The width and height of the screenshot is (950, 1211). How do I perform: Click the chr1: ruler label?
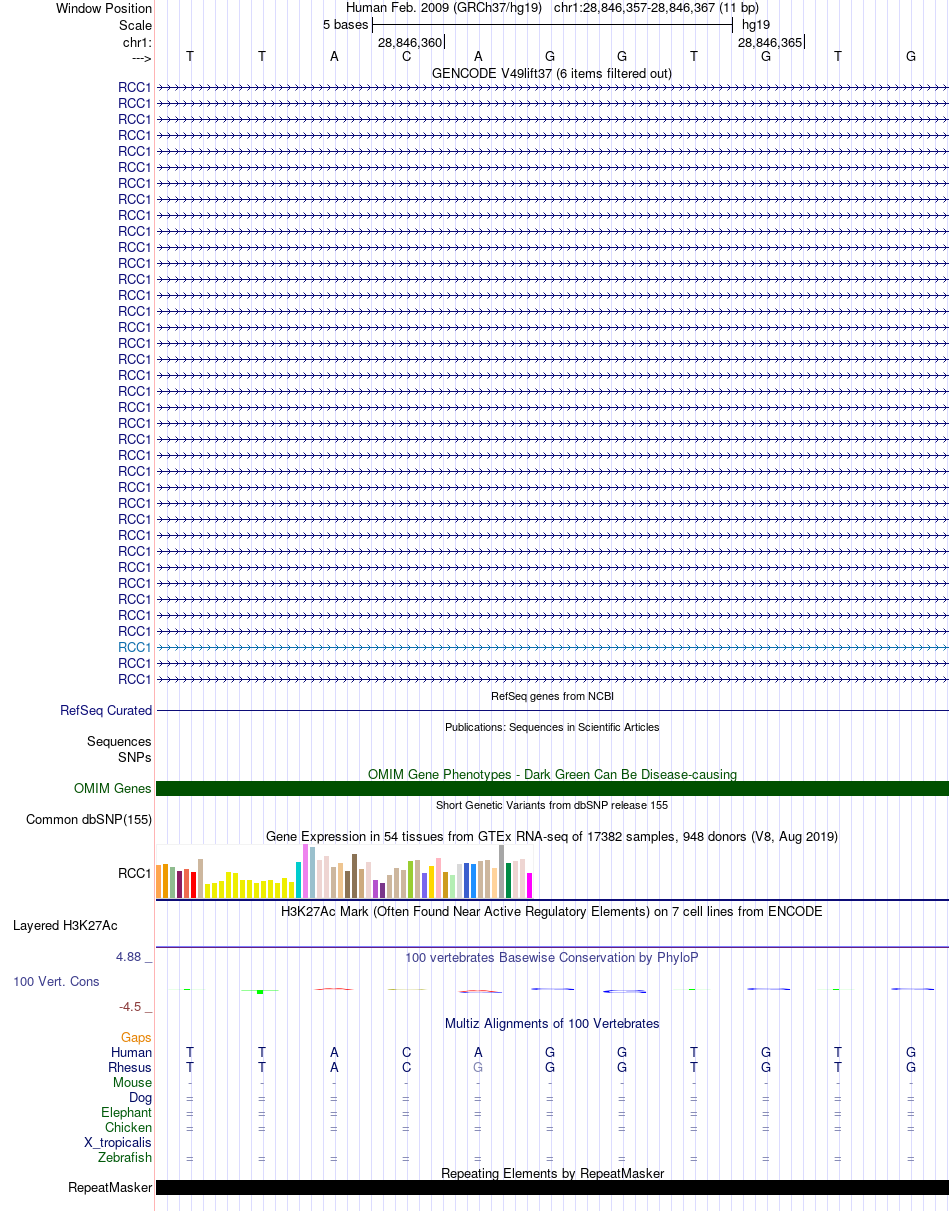click(136, 42)
